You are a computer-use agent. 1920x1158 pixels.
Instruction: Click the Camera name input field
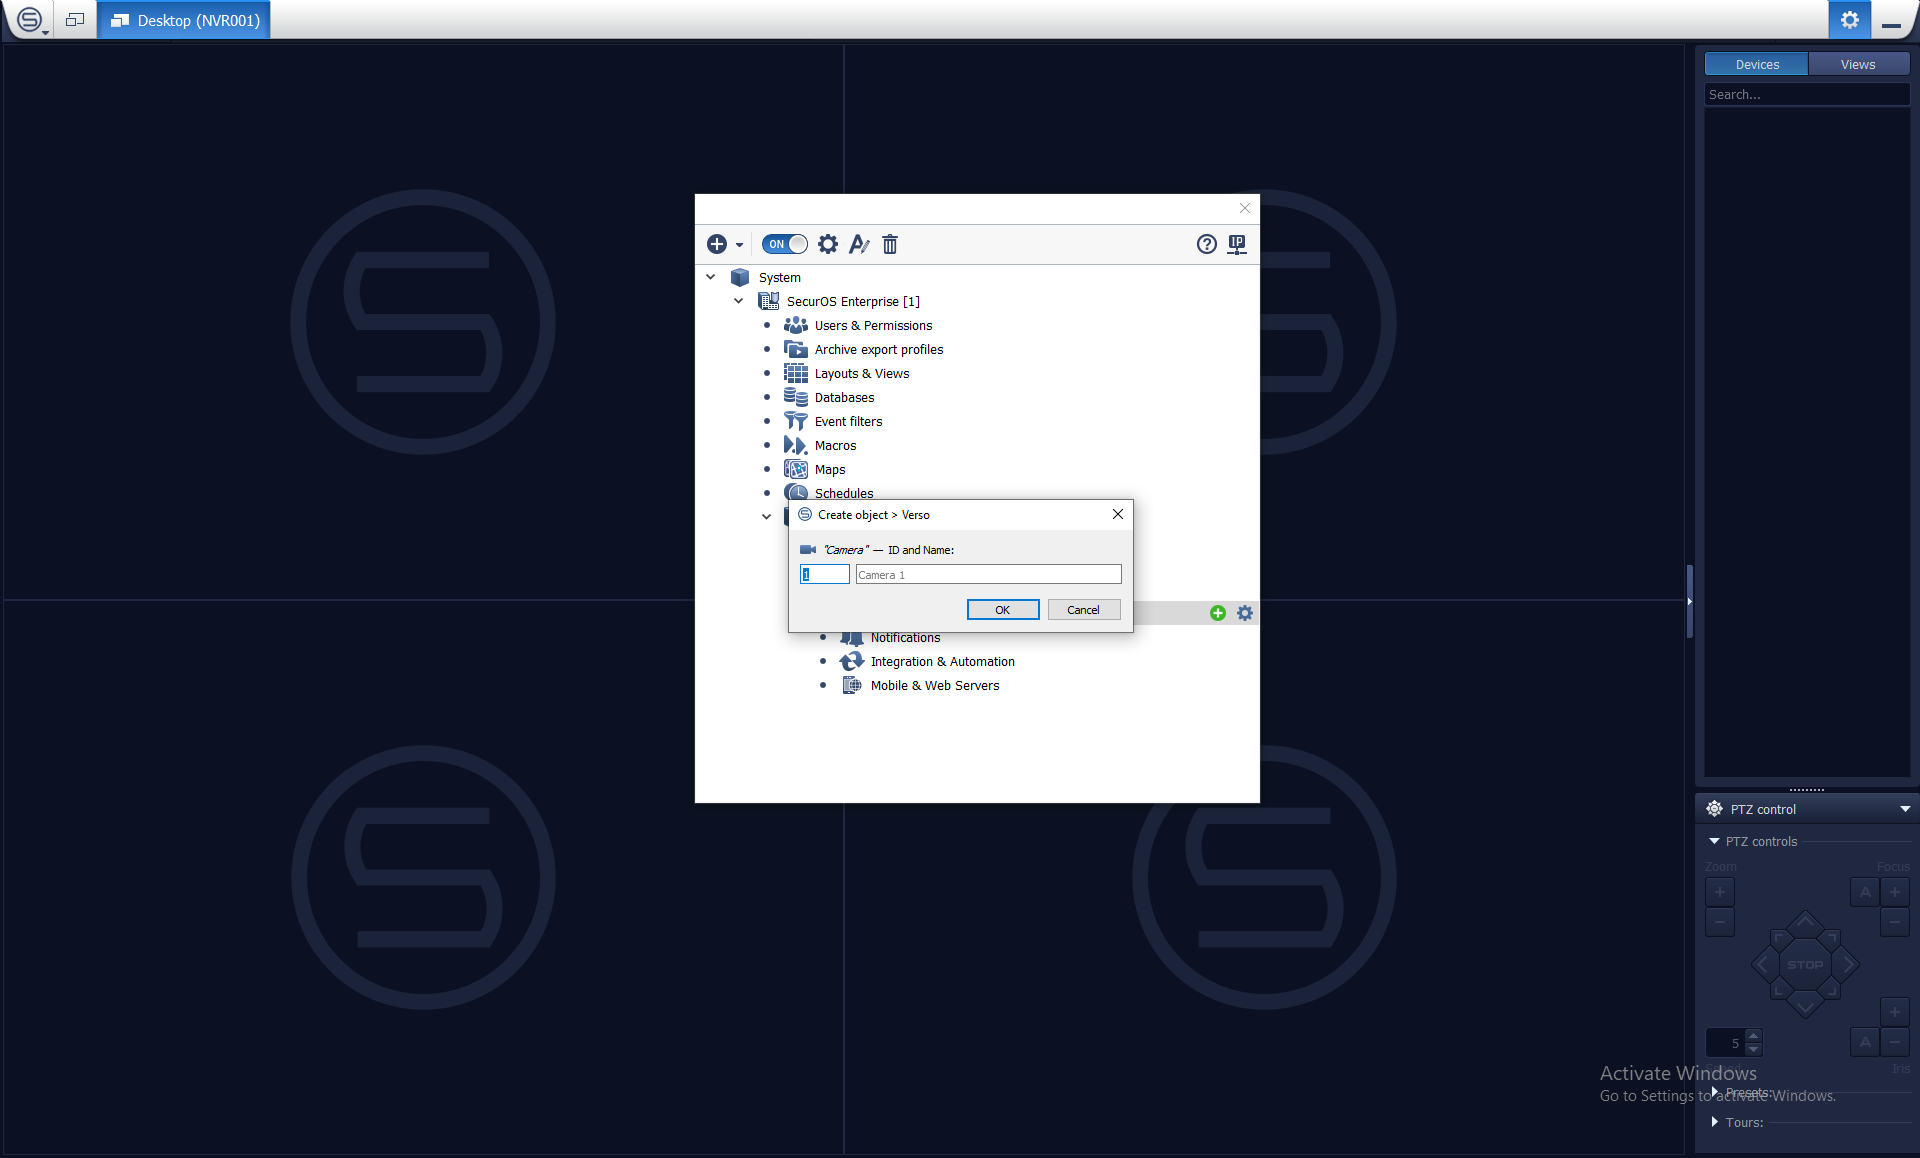pos(988,575)
